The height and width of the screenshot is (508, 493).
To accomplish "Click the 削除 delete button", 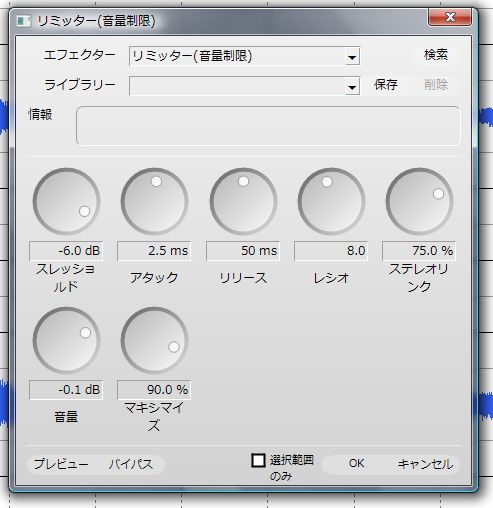I will [x=436, y=85].
